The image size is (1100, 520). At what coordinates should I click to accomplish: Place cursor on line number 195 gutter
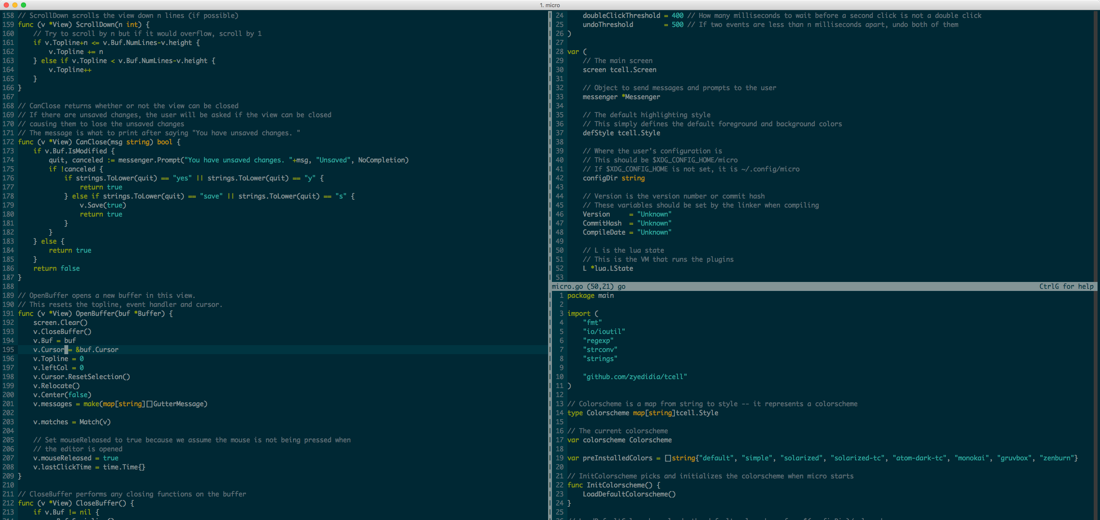tap(8, 349)
